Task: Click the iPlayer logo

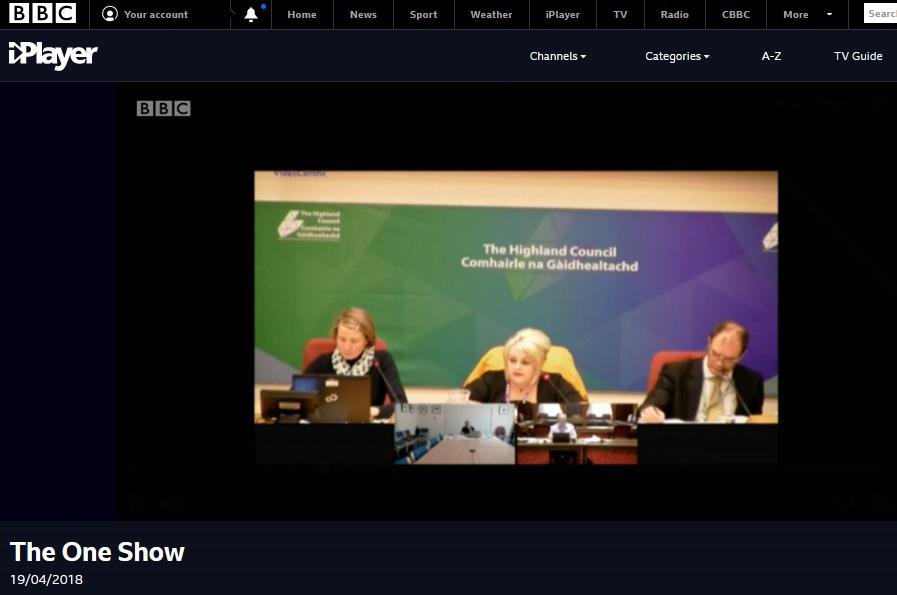Action: pos(52,56)
